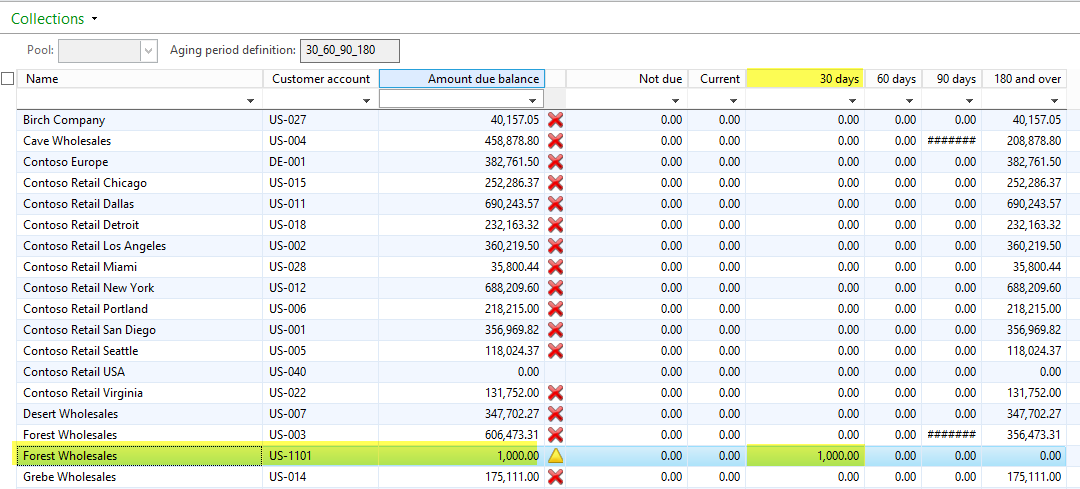Click the red X icon for Desert Wholesales
1080x489 pixels.
pos(556,414)
